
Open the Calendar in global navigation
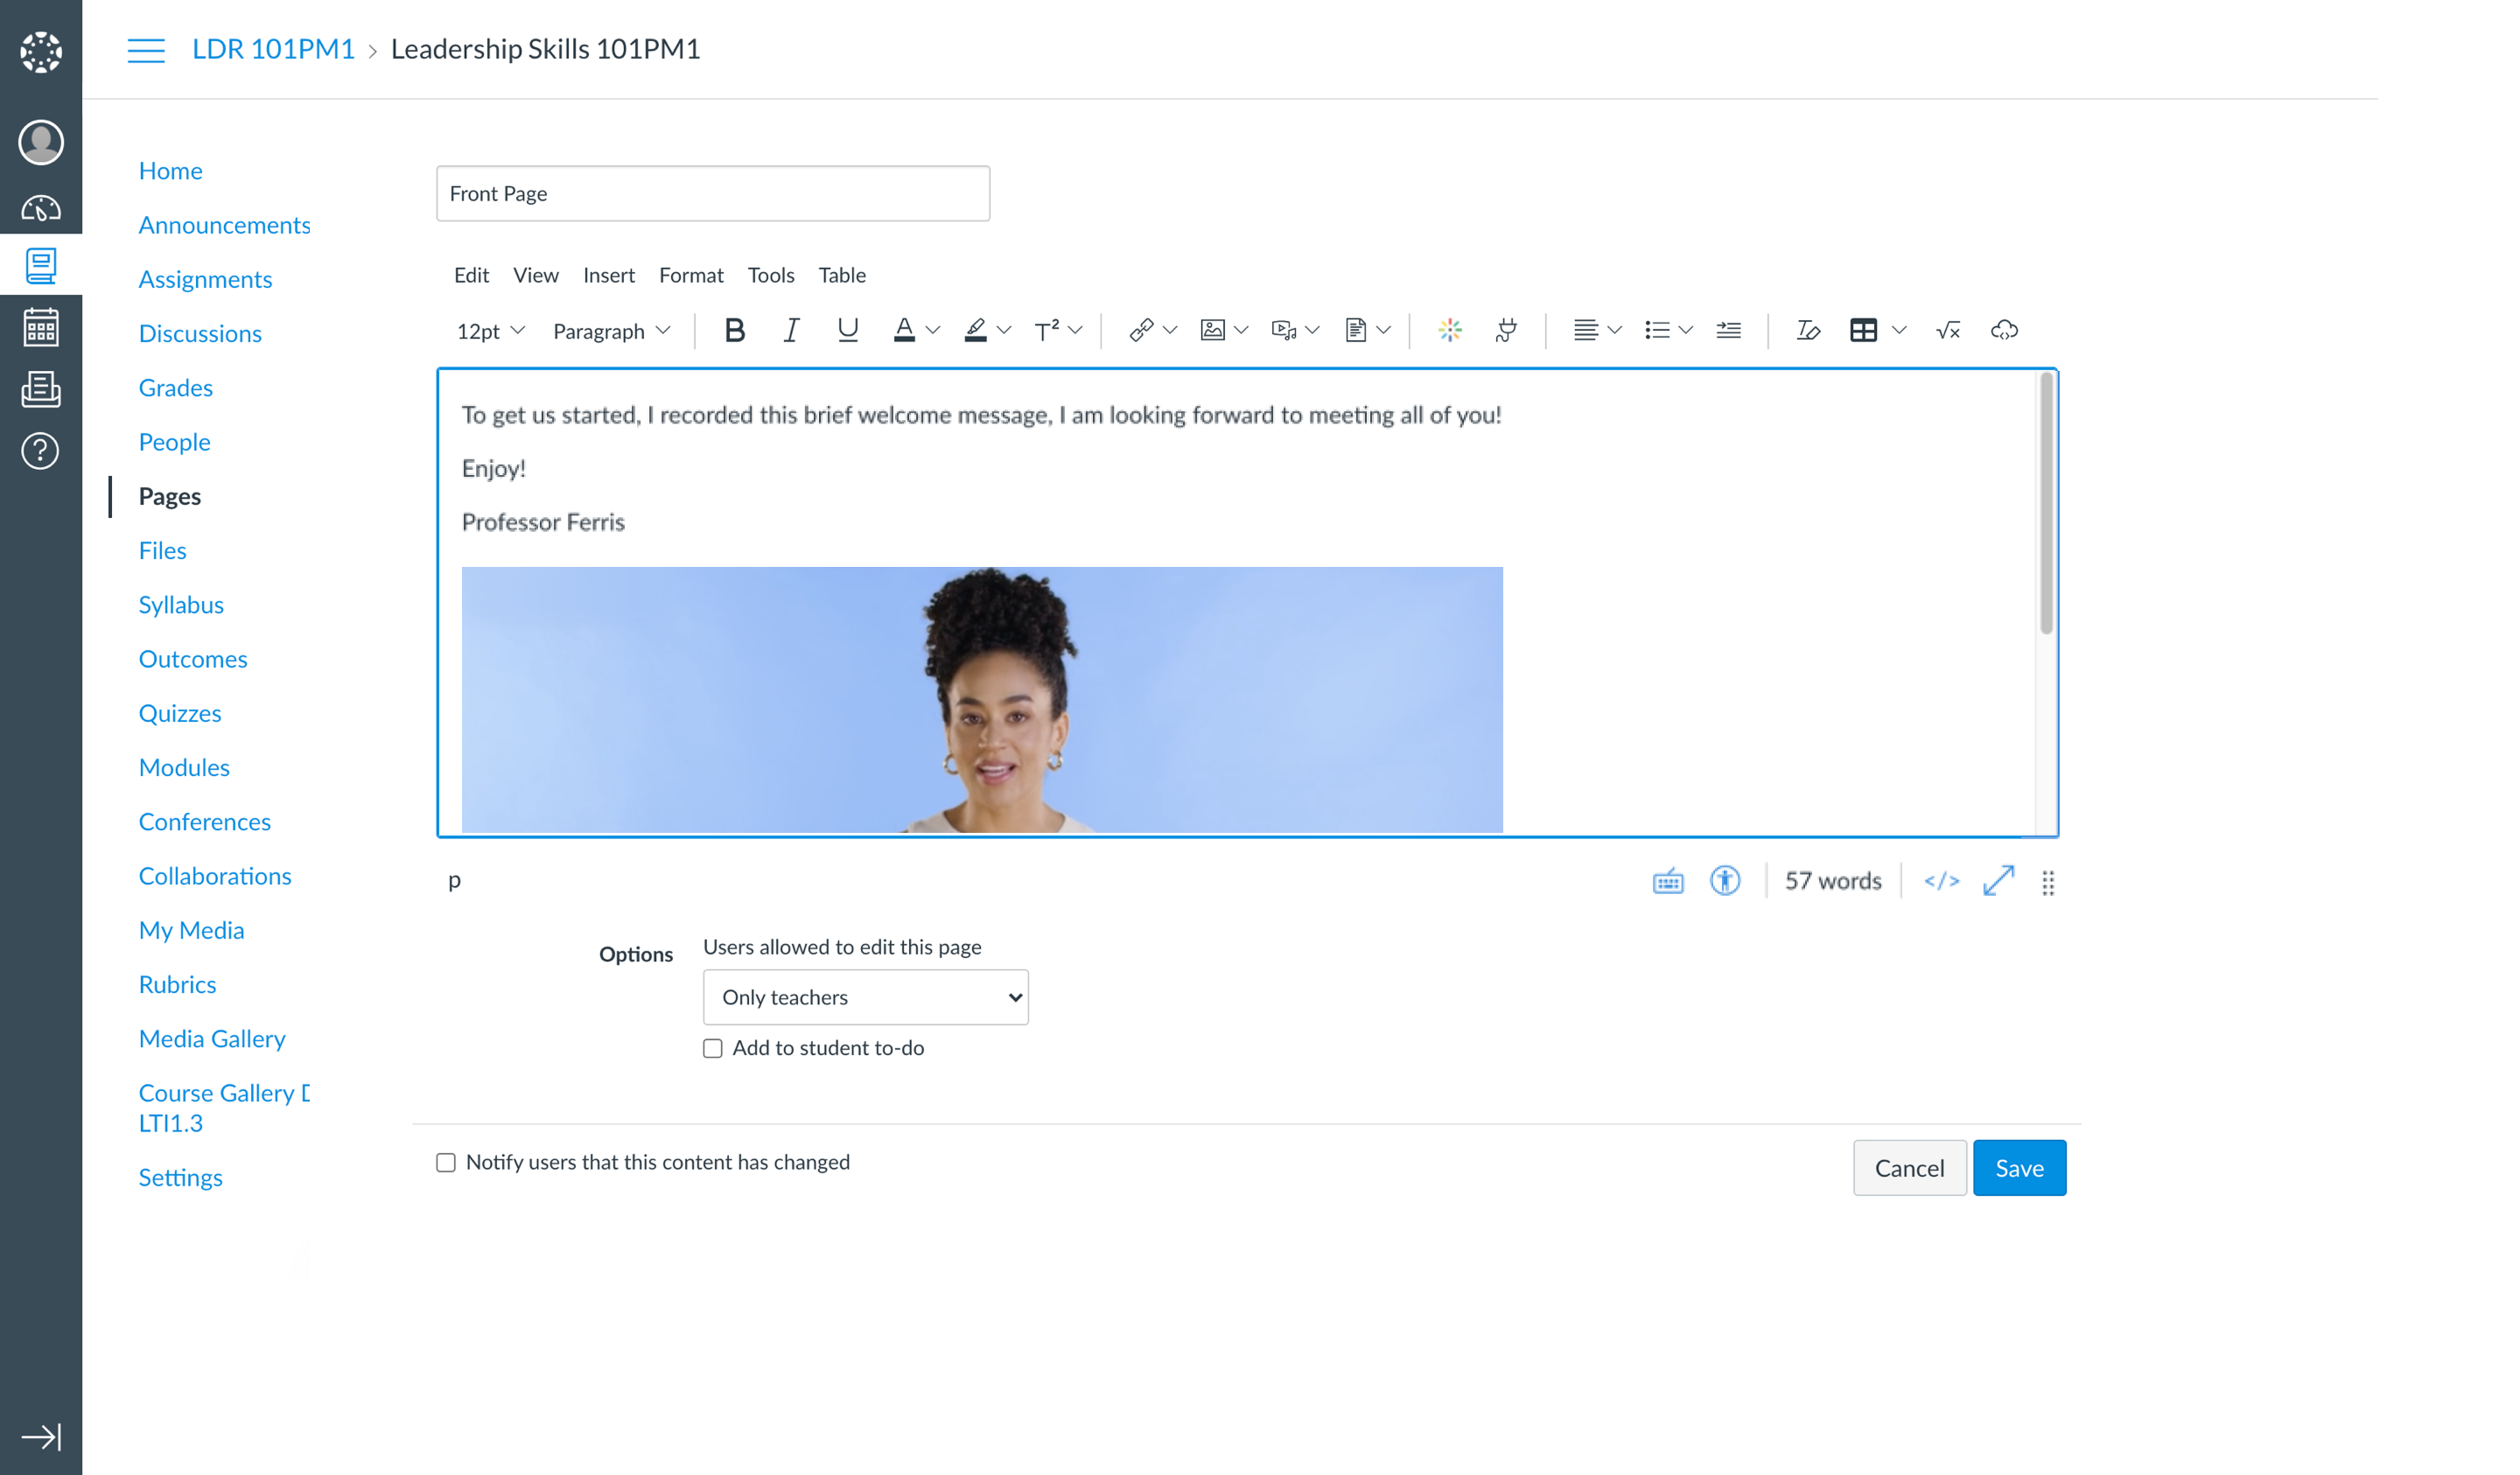(41, 327)
